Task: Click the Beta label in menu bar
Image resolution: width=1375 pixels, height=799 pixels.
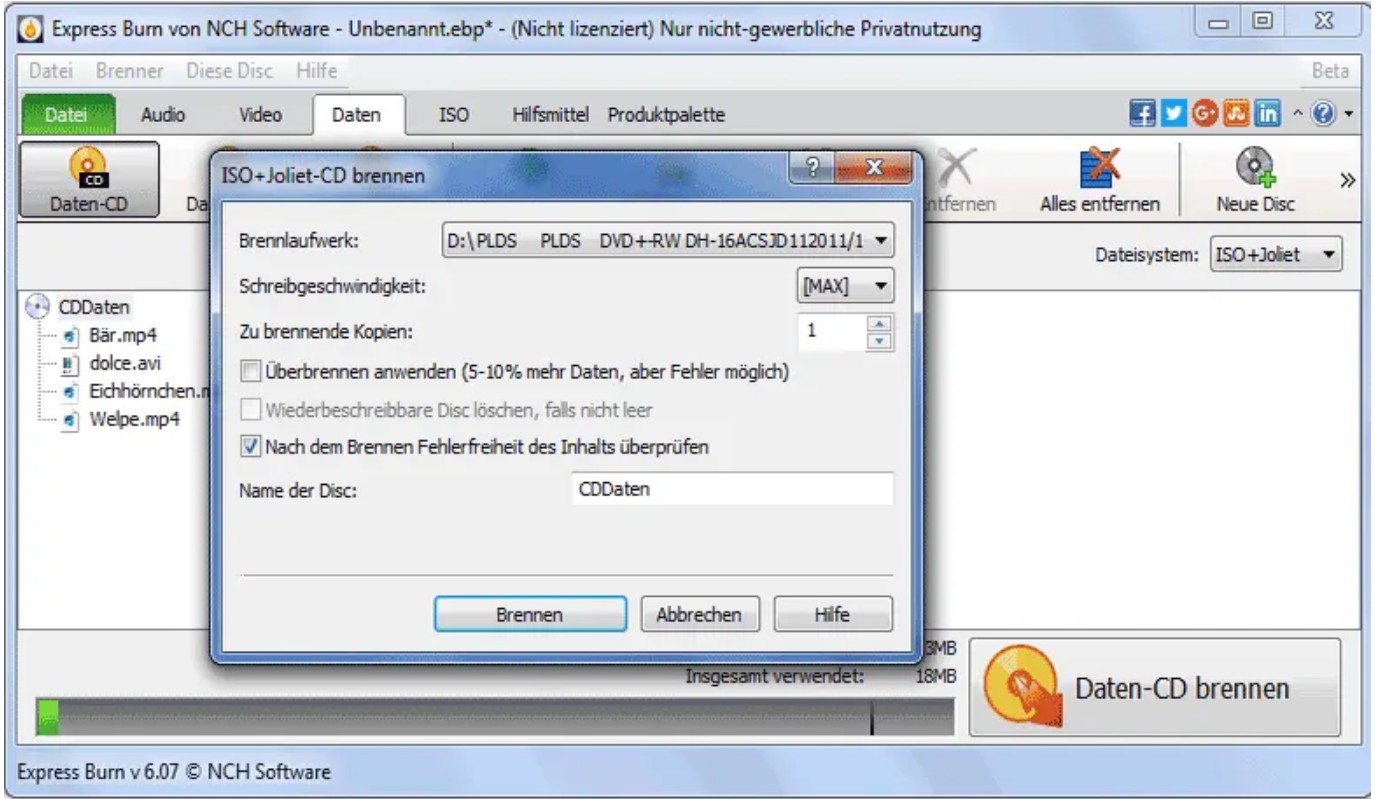Action: [1330, 73]
